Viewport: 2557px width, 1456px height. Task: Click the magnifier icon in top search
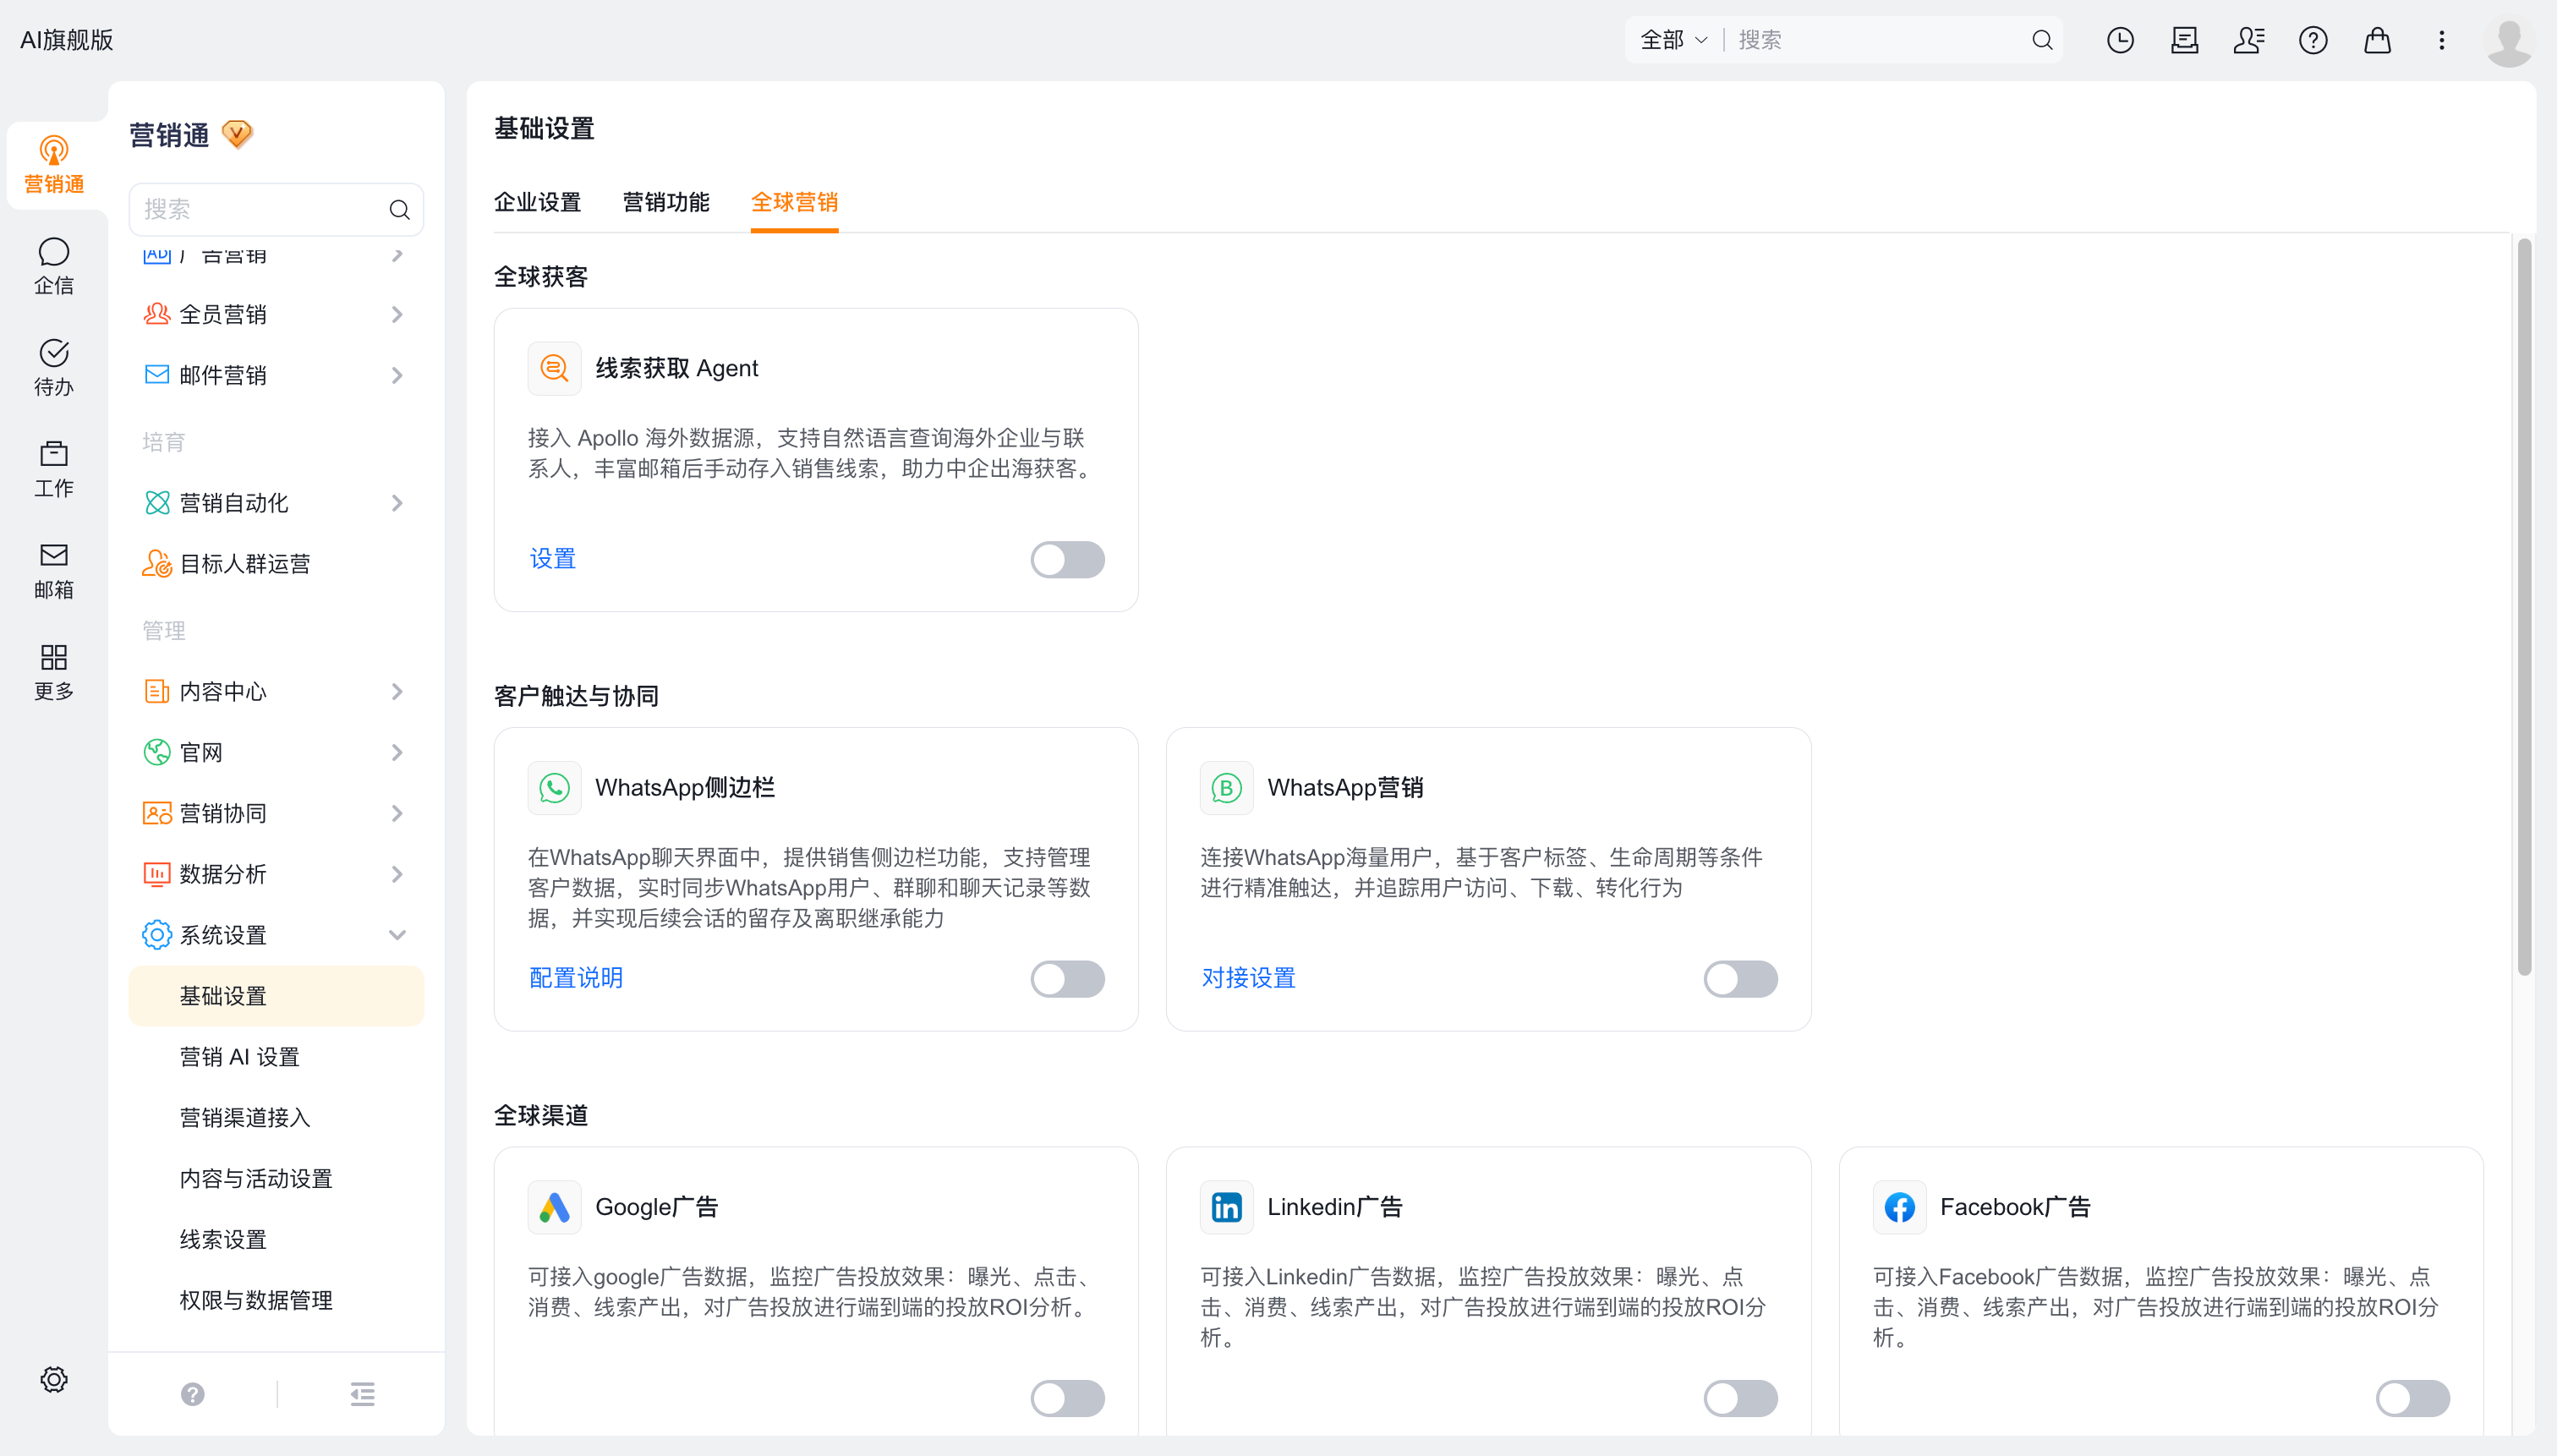click(2043, 40)
